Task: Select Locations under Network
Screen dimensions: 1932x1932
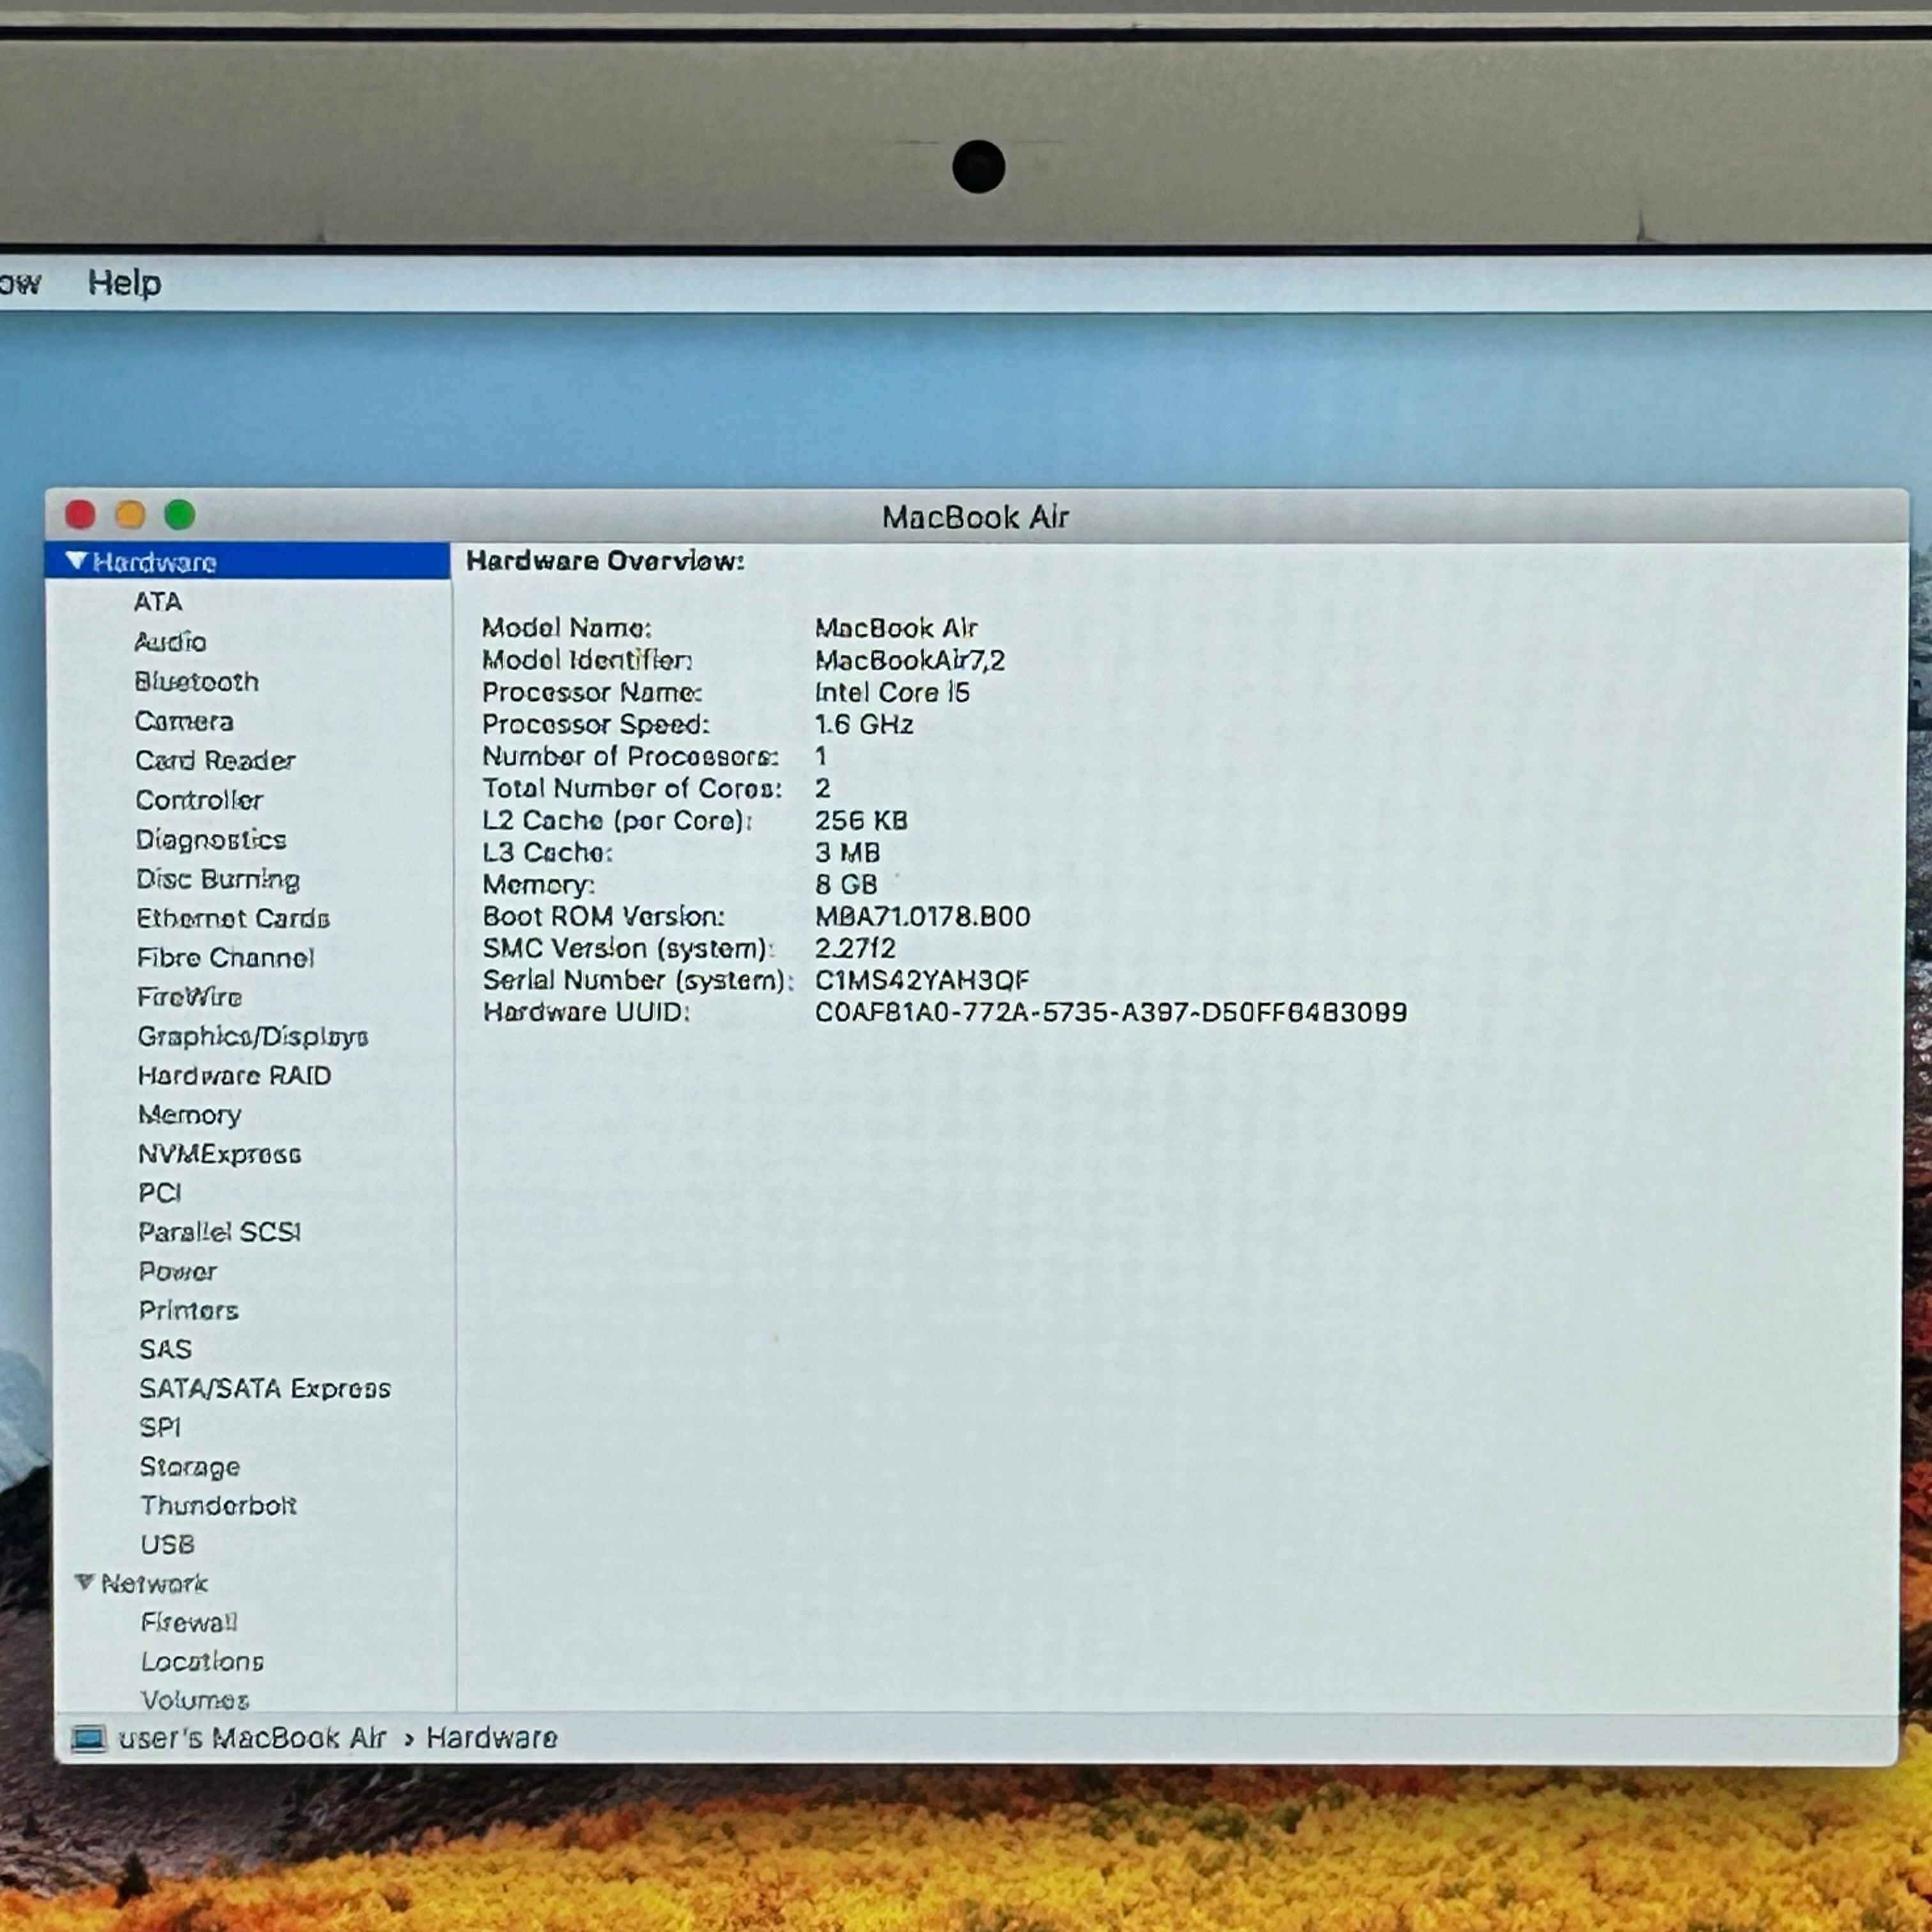Action: tap(202, 1661)
